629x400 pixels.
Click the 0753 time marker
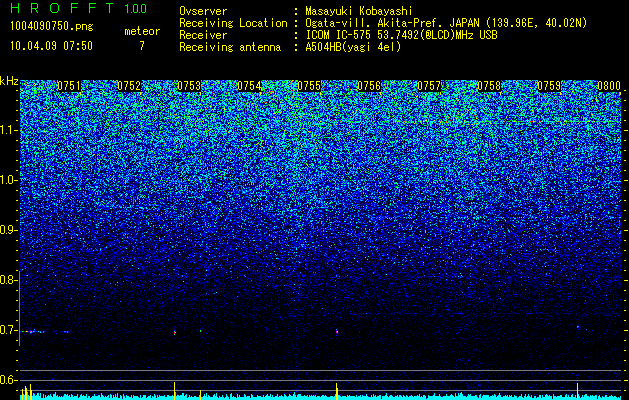pyautogui.click(x=189, y=86)
